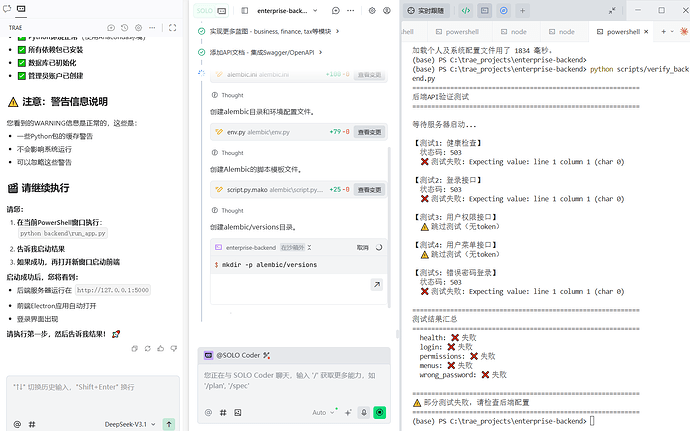This screenshot has height=431, width=690.
Task: Give thumbs down to the response
Action: coord(174,349)
